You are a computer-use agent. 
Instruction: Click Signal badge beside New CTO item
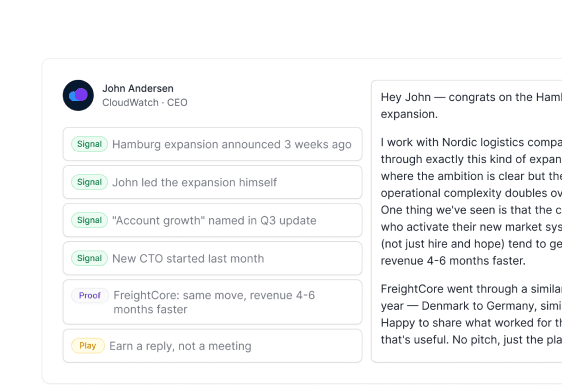89,258
